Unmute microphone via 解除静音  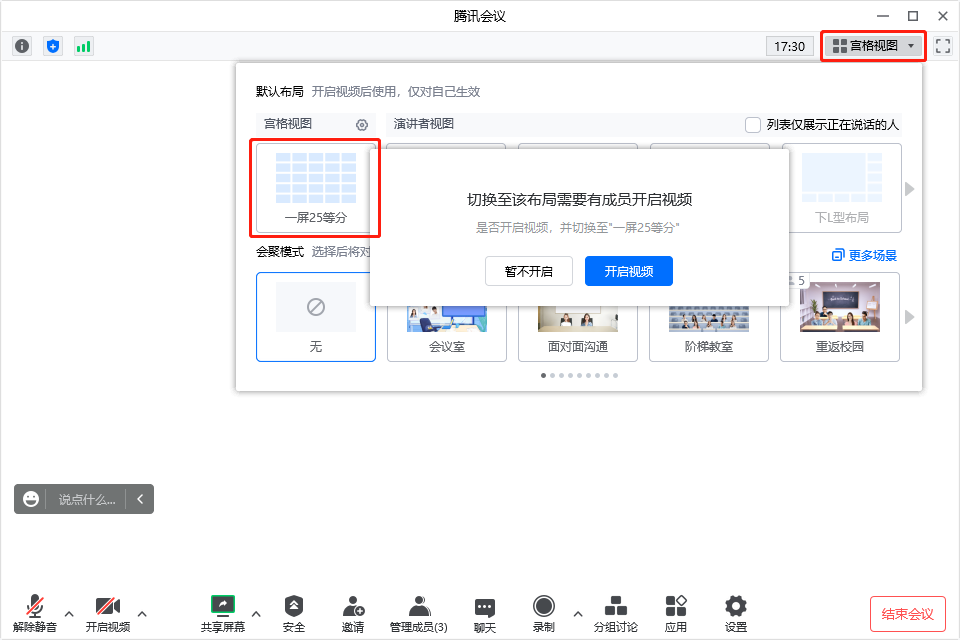point(35,614)
